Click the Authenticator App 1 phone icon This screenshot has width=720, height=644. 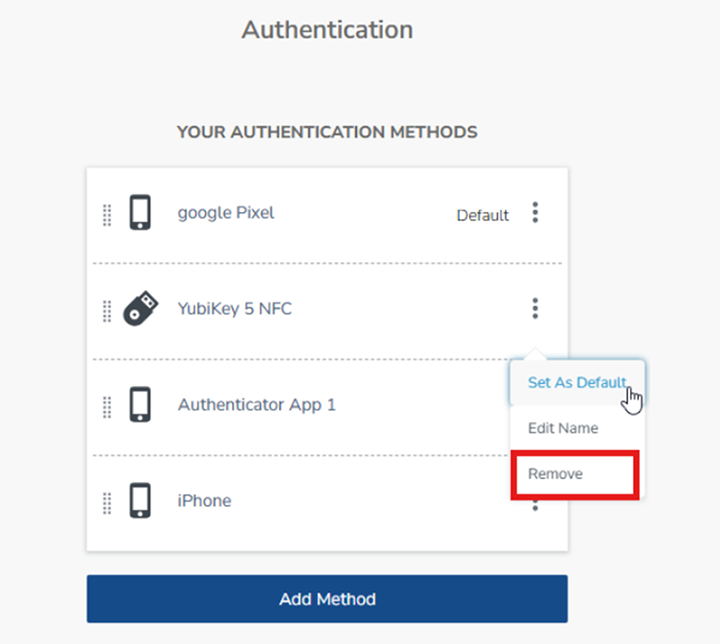click(141, 405)
